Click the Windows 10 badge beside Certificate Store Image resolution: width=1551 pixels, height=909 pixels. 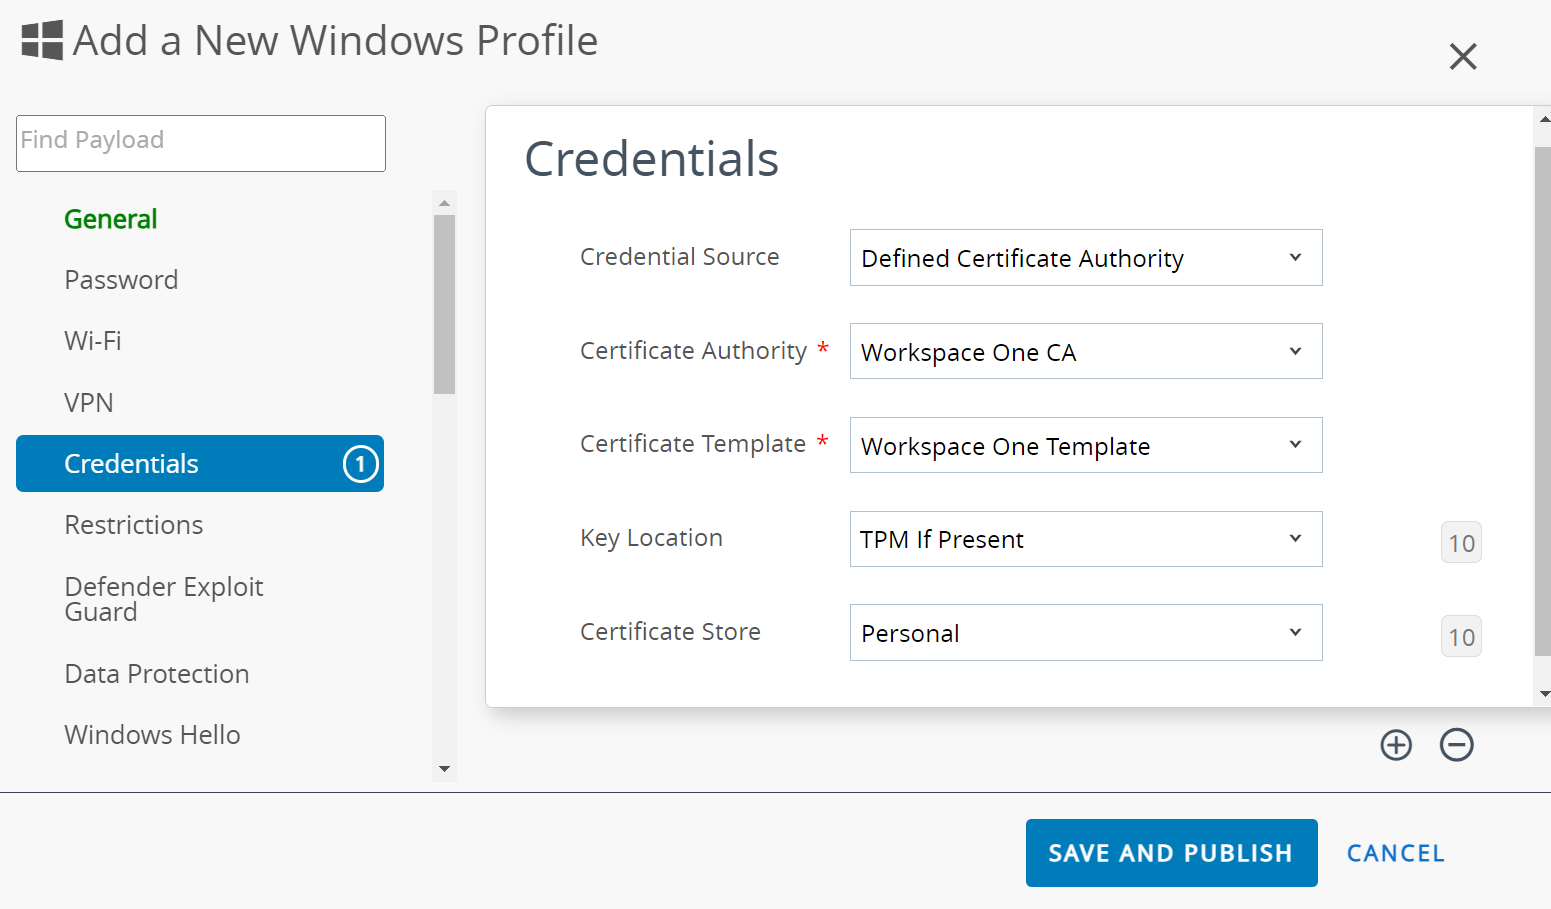tap(1461, 637)
